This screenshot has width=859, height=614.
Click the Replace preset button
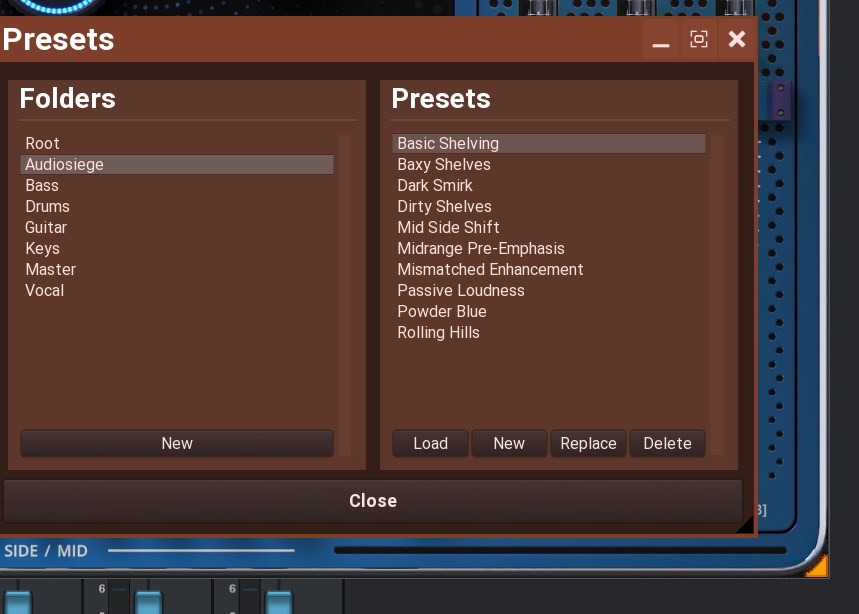pyautogui.click(x=588, y=444)
